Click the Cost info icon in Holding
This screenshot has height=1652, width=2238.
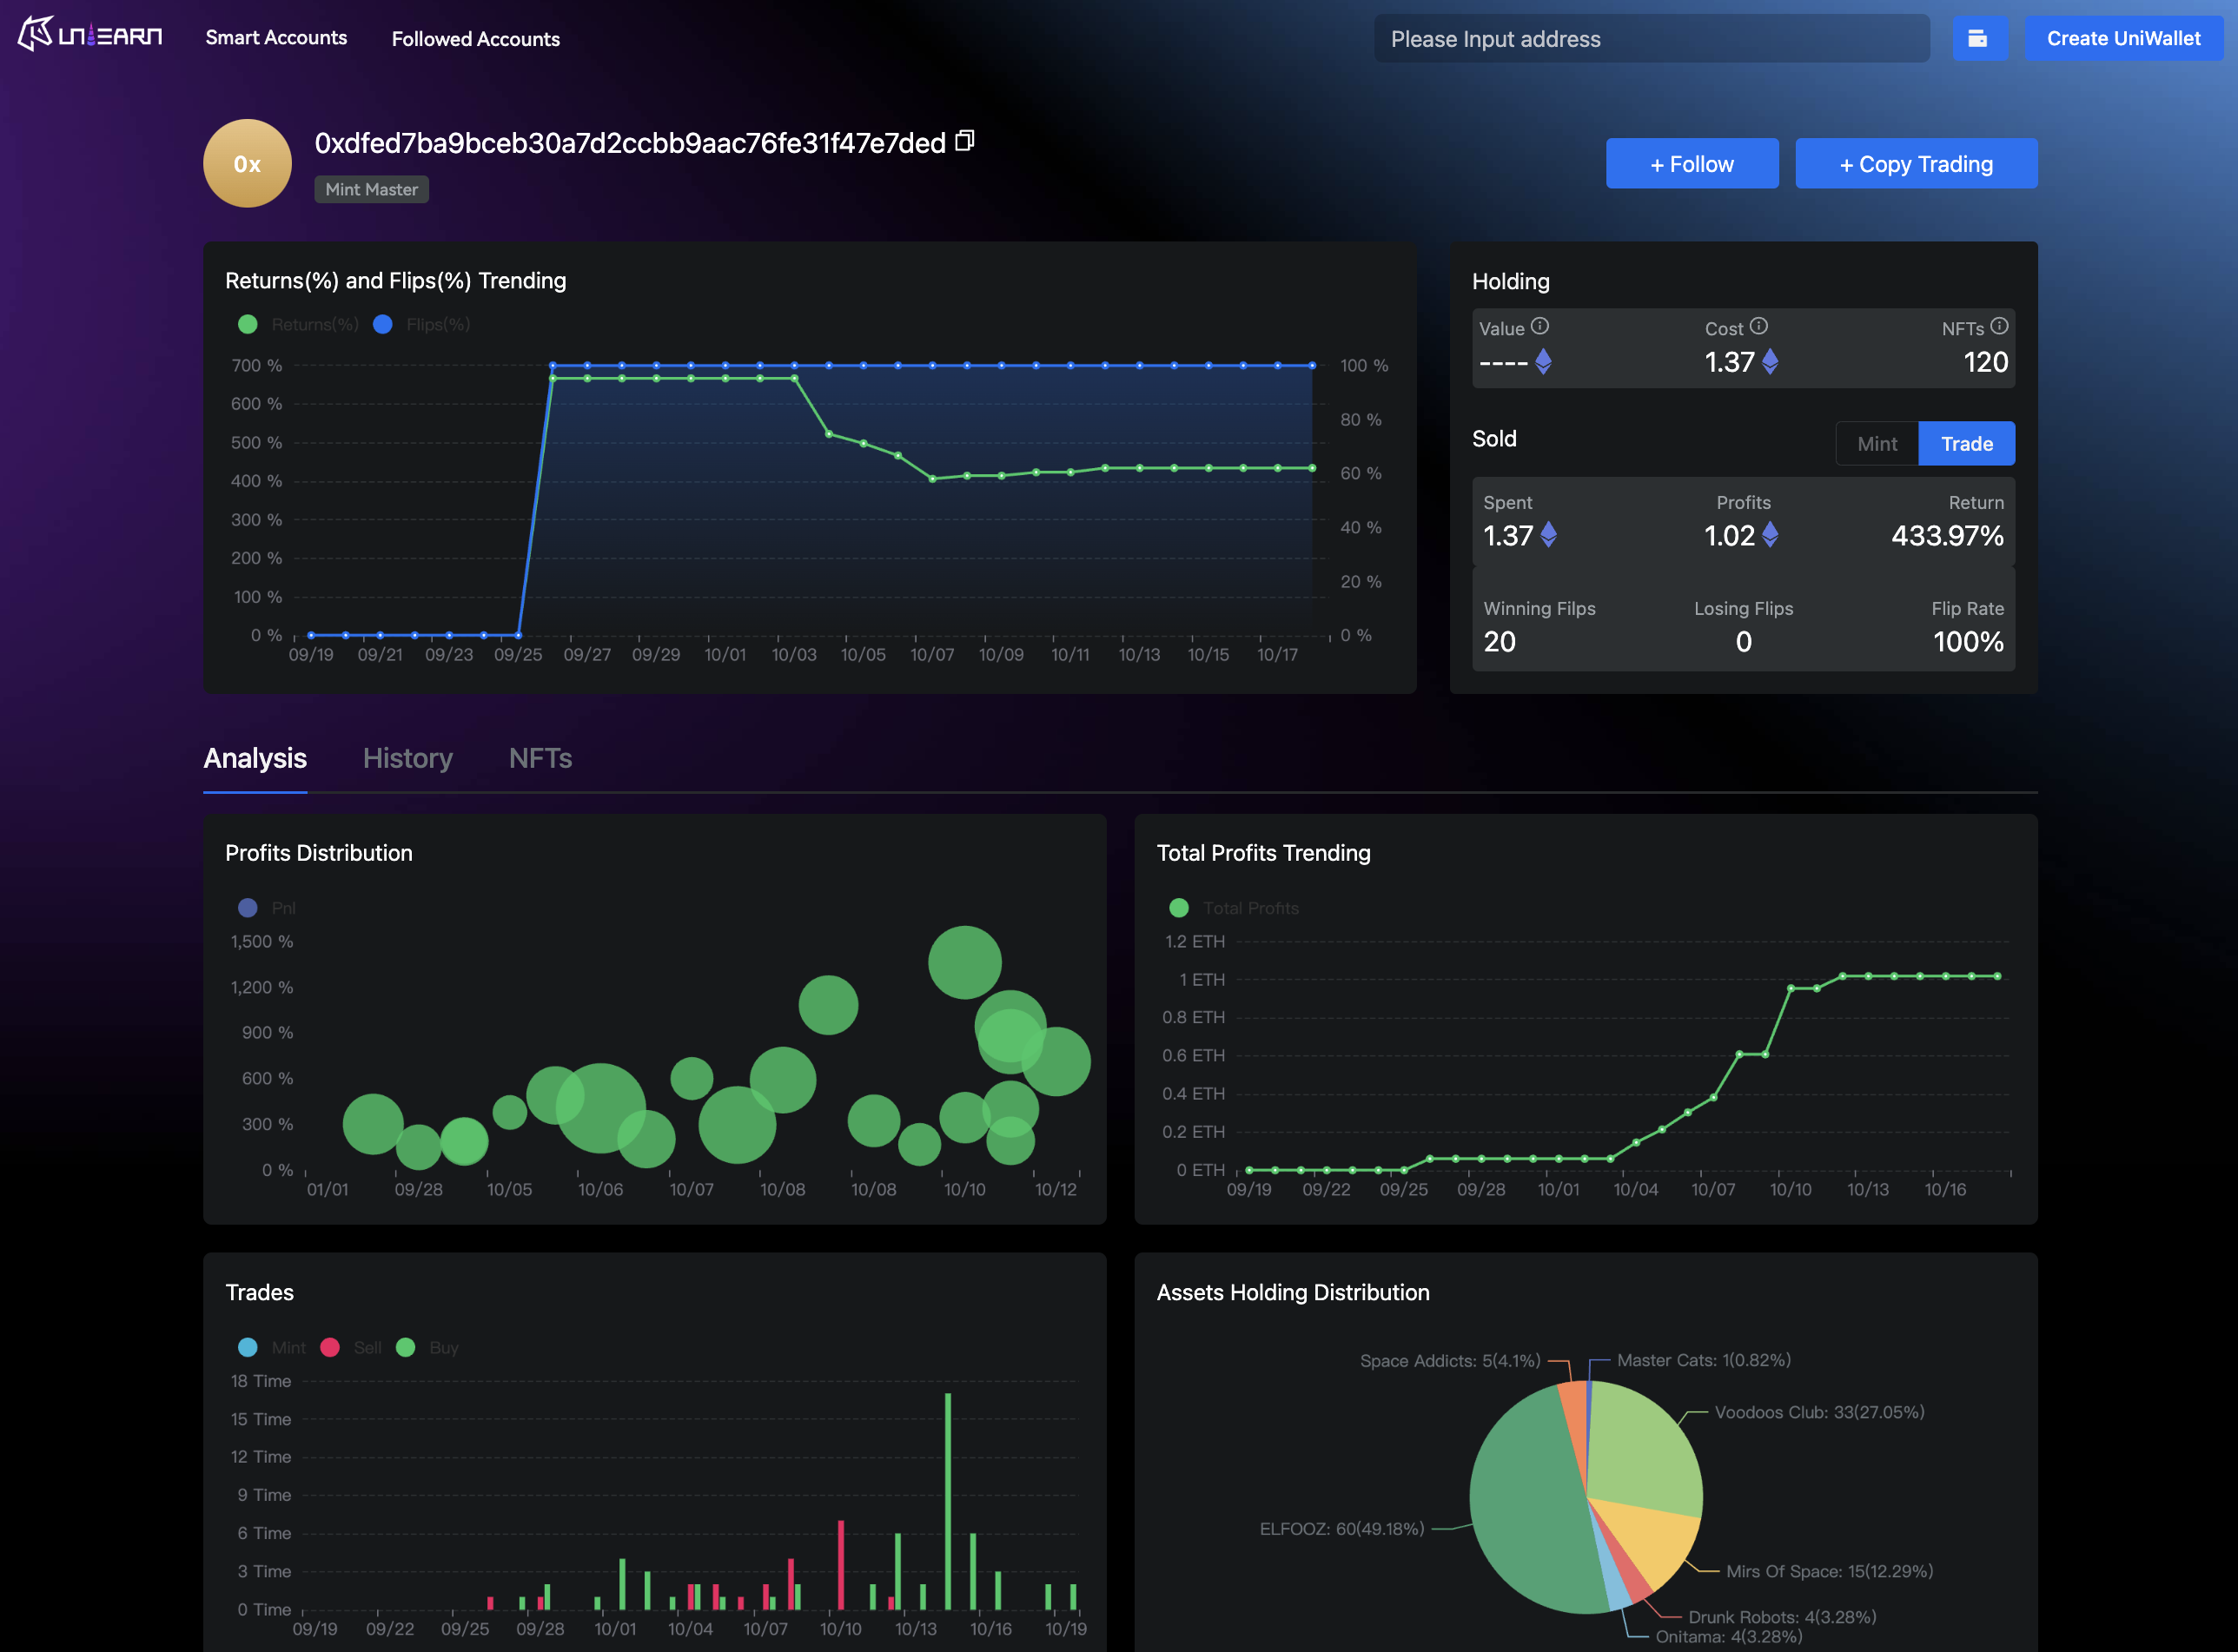pyautogui.click(x=1759, y=326)
